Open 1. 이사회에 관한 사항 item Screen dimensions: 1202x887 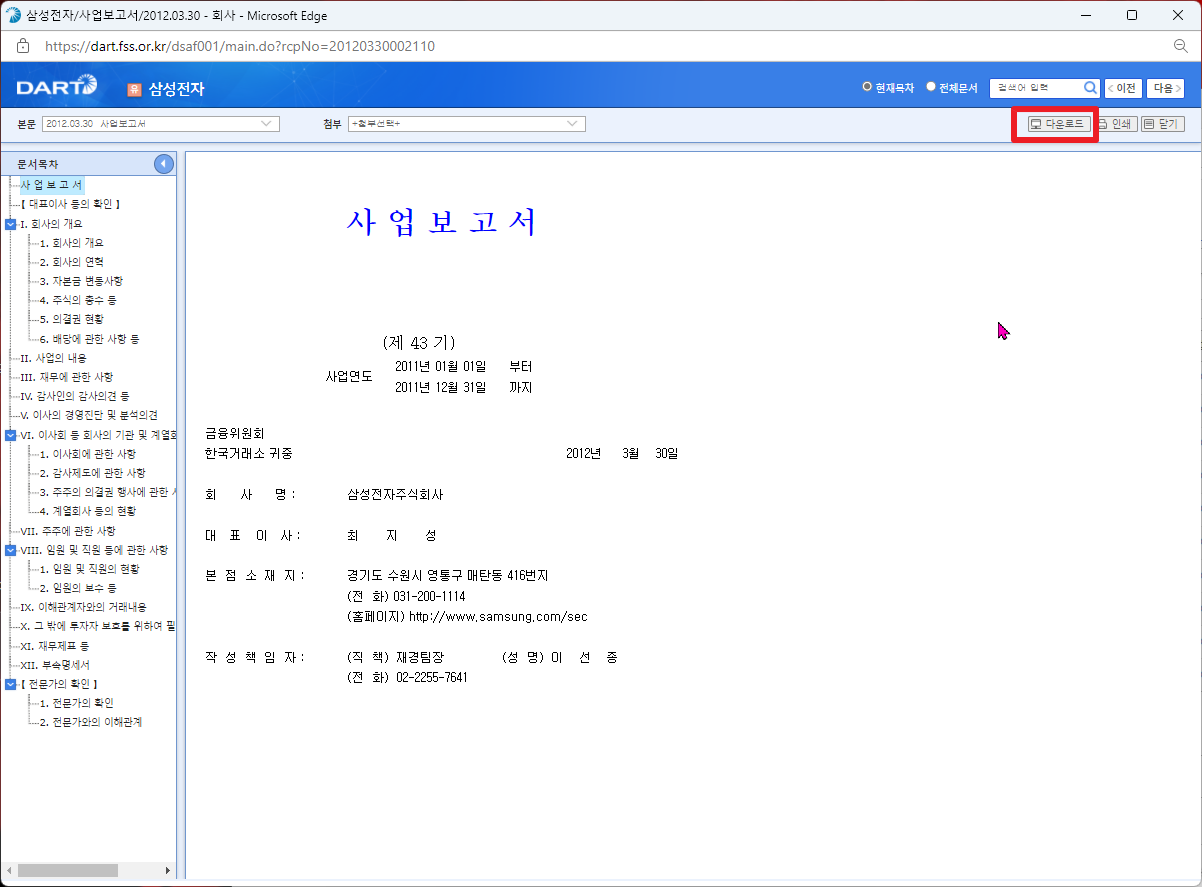[x=88, y=454]
